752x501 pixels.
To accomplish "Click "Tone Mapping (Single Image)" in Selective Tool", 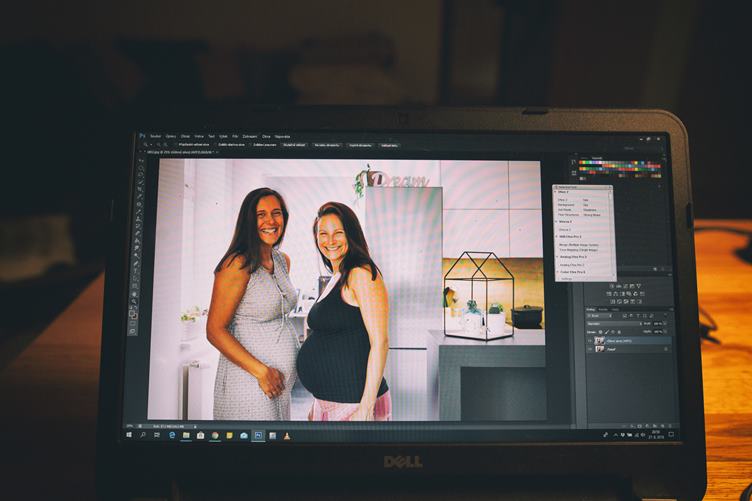I will tap(578, 250).
